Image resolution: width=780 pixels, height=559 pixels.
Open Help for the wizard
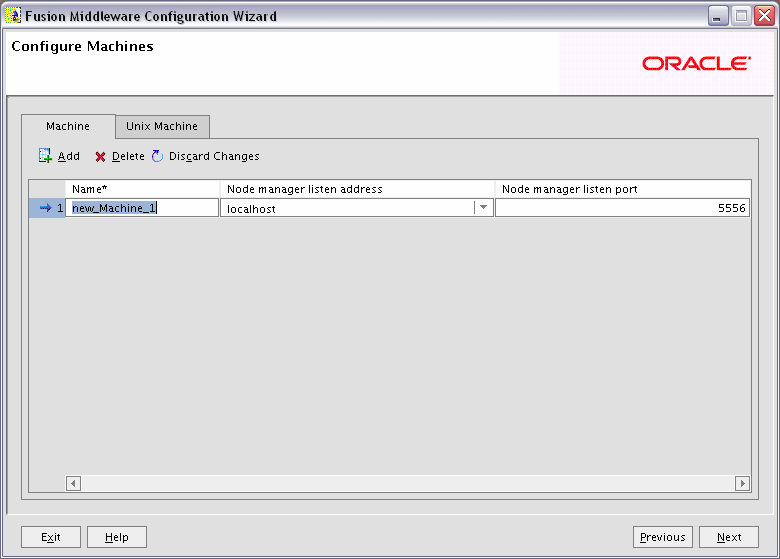tap(117, 537)
